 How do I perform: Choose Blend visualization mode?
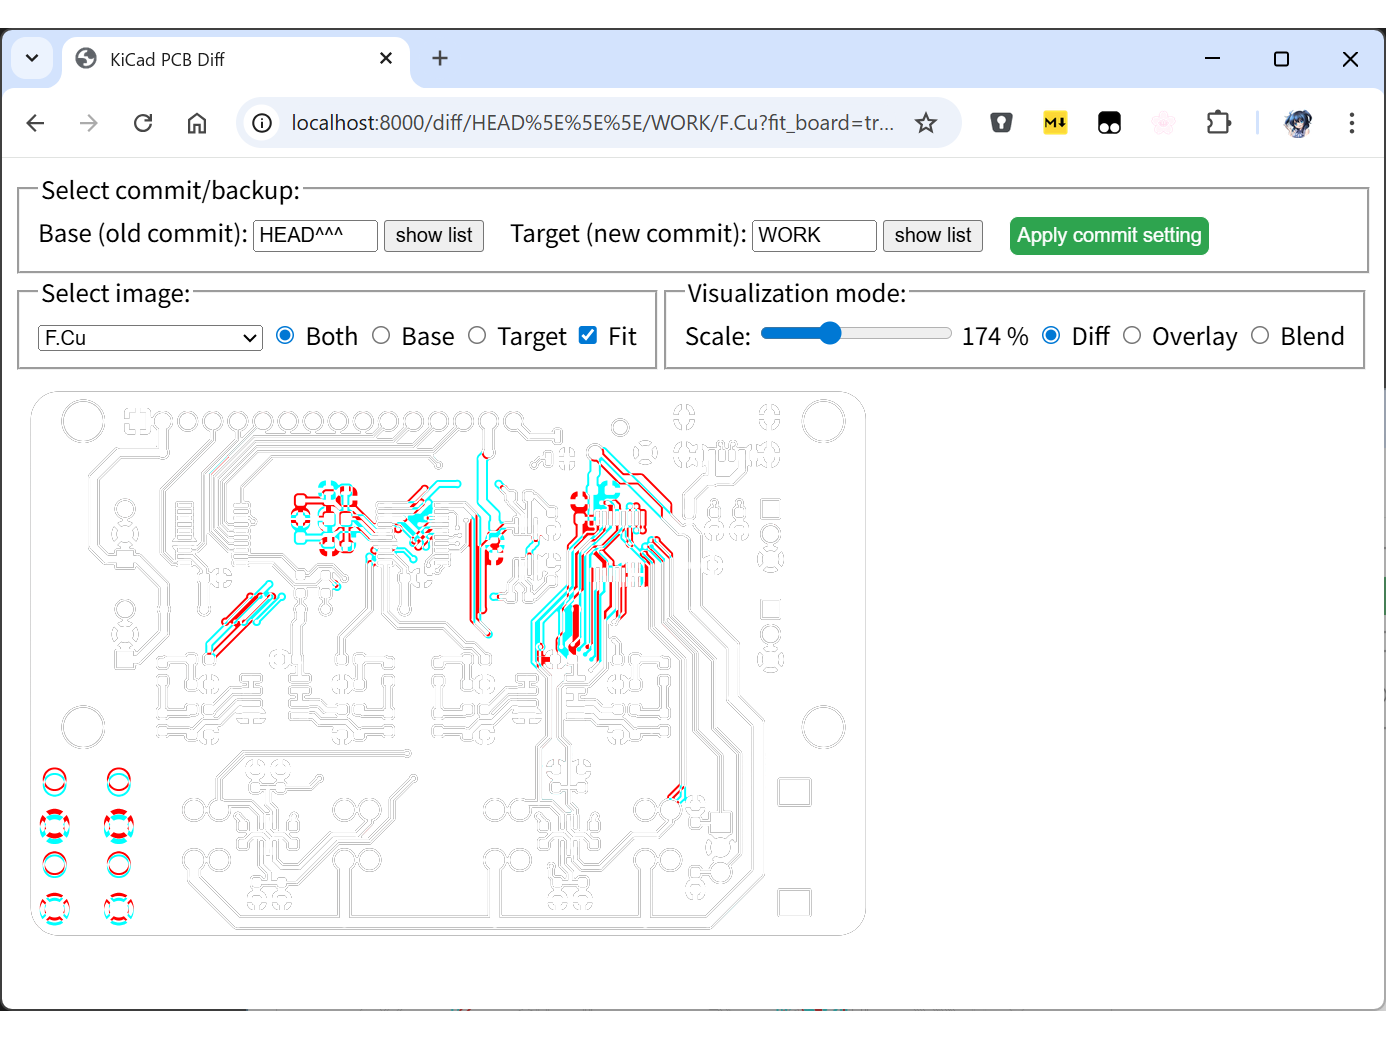tap(1260, 336)
